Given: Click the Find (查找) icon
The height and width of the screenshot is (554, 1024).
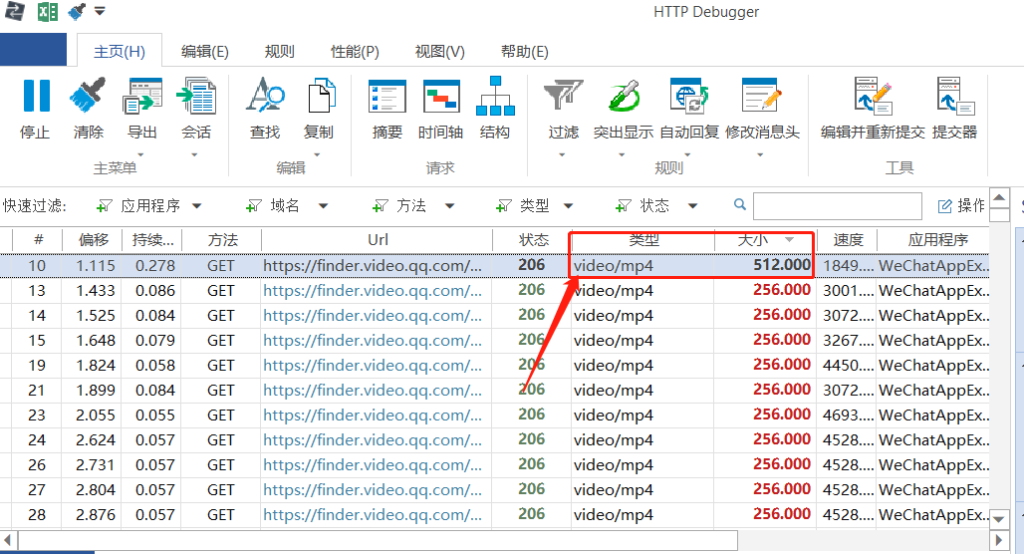Looking at the screenshot, I should pos(264,96).
